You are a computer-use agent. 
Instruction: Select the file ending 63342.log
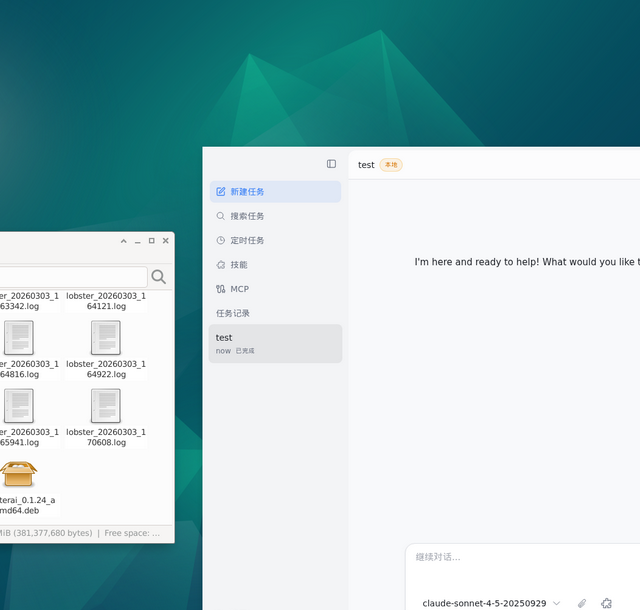click(29, 301)
